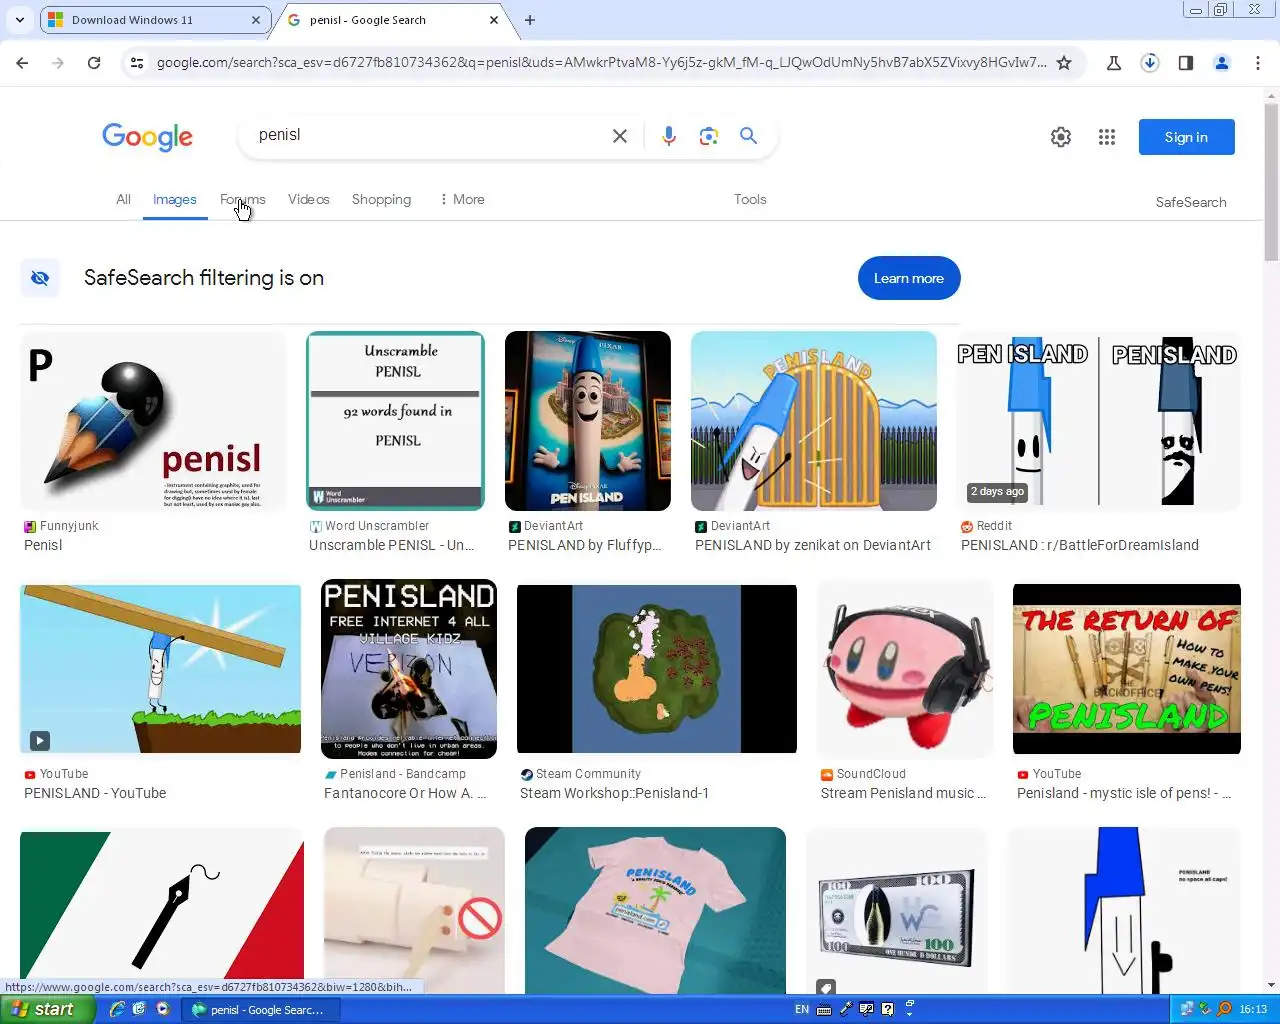Select the All search tab
1280x1024 pixels.
click(123, 199)
